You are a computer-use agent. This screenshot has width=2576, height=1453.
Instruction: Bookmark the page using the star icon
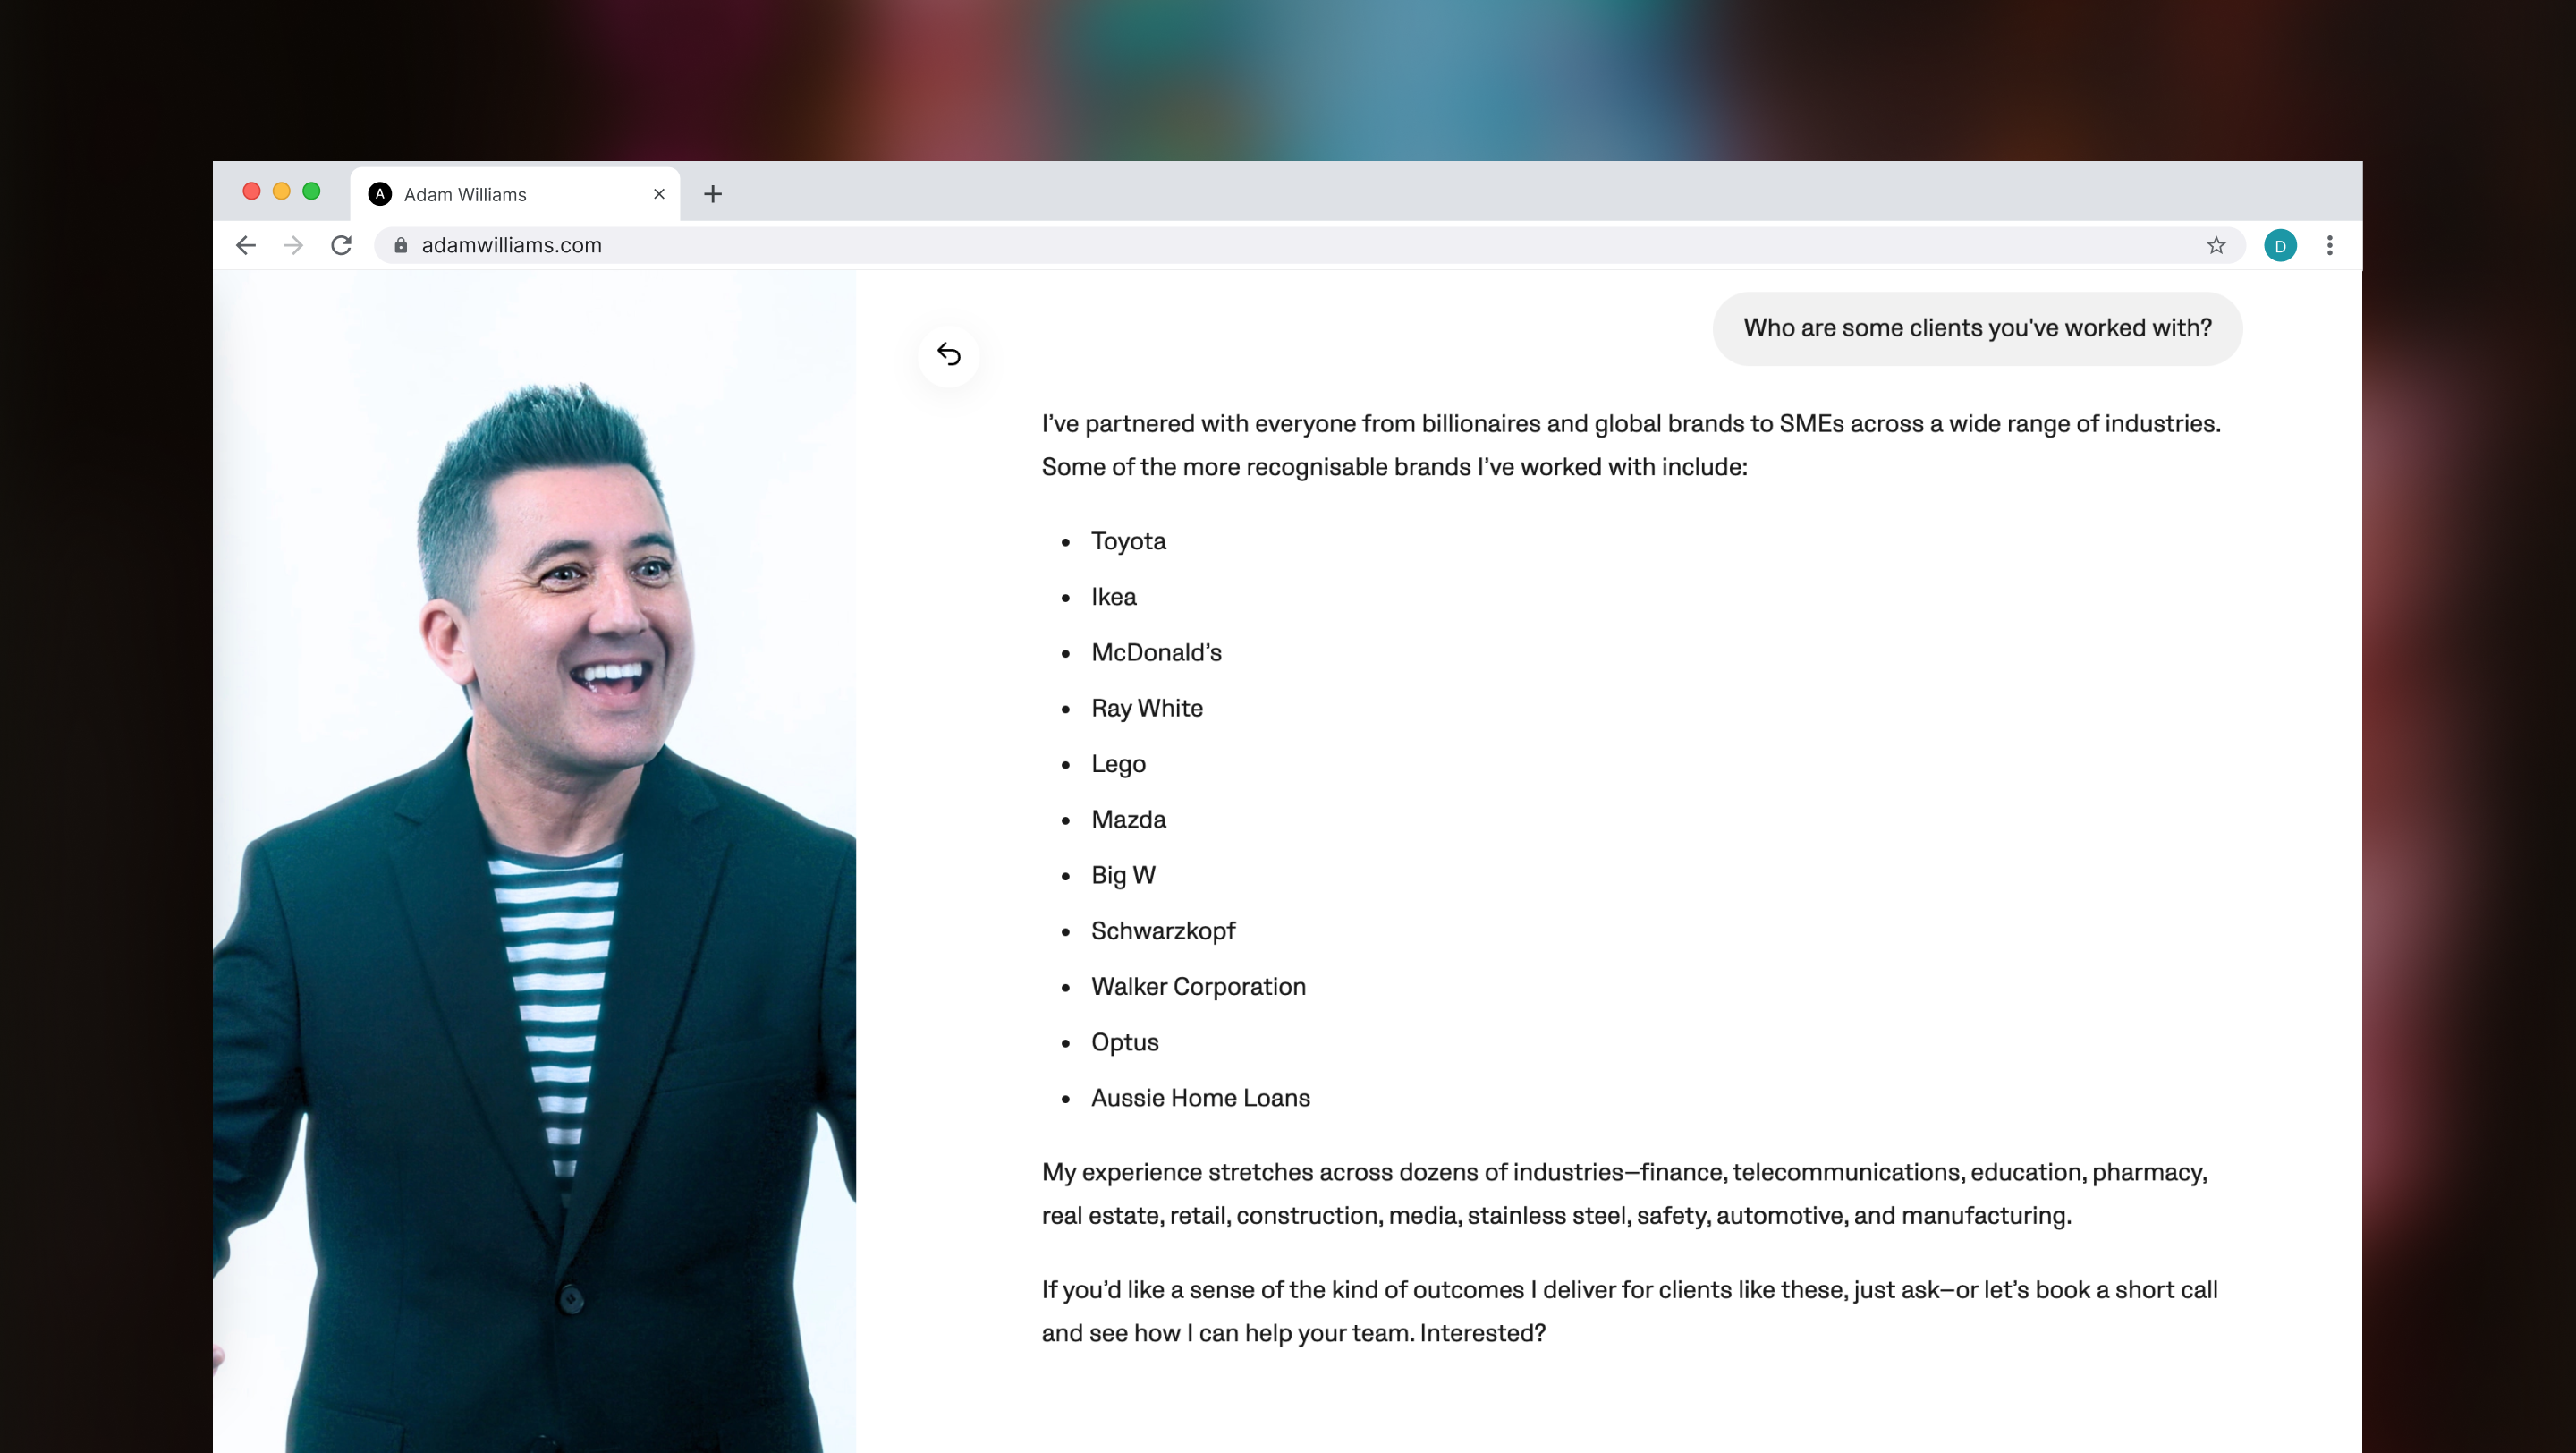pos(2217,245)
